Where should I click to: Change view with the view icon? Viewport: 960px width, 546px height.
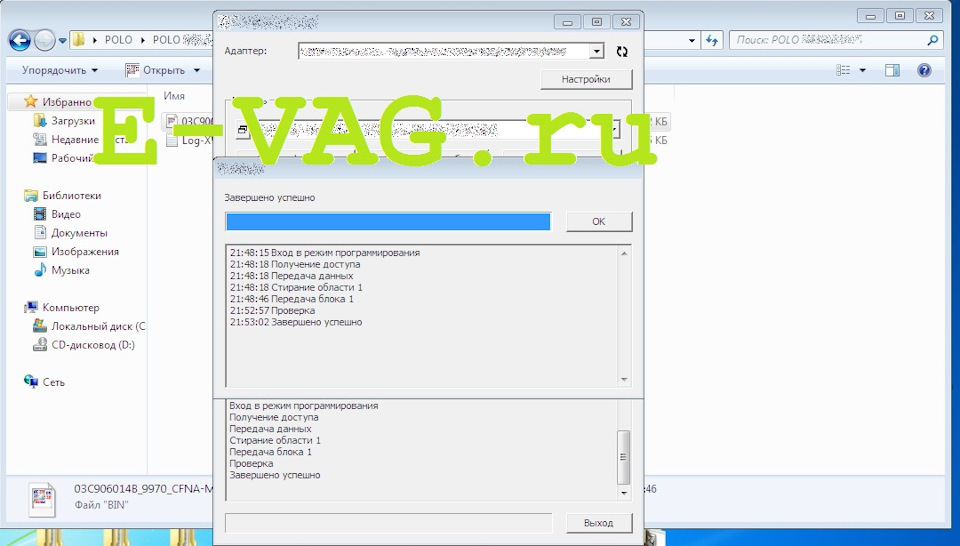point(844,70)
